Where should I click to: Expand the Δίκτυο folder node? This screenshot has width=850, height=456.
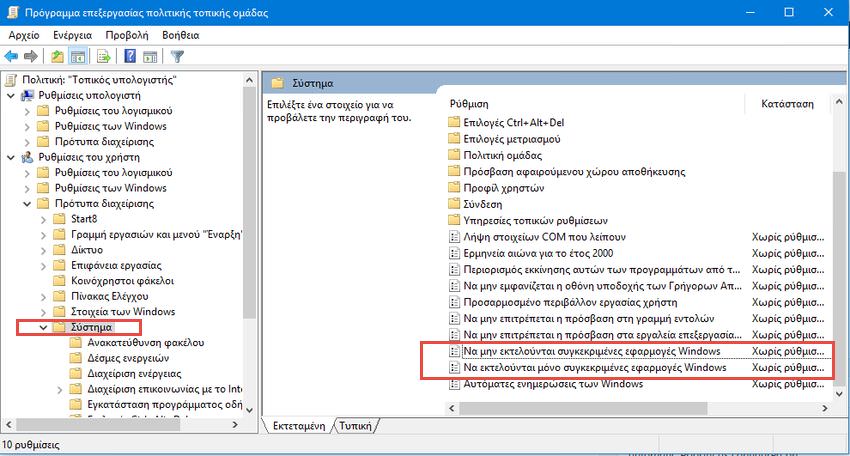(x=43, y=250)
